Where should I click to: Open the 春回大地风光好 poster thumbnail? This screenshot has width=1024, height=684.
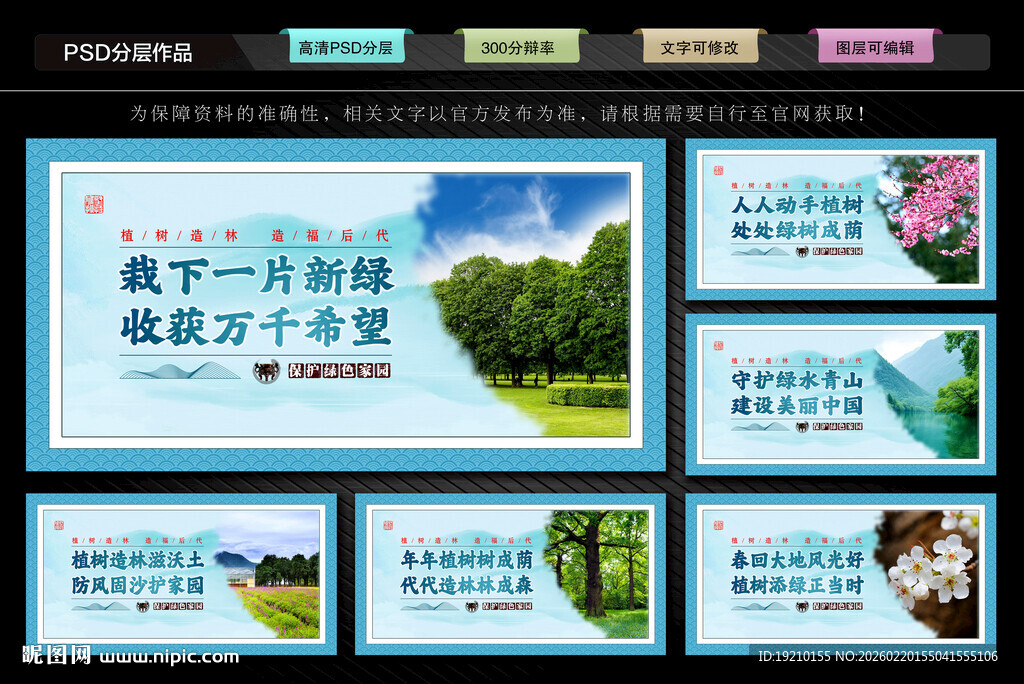(840, 574)
